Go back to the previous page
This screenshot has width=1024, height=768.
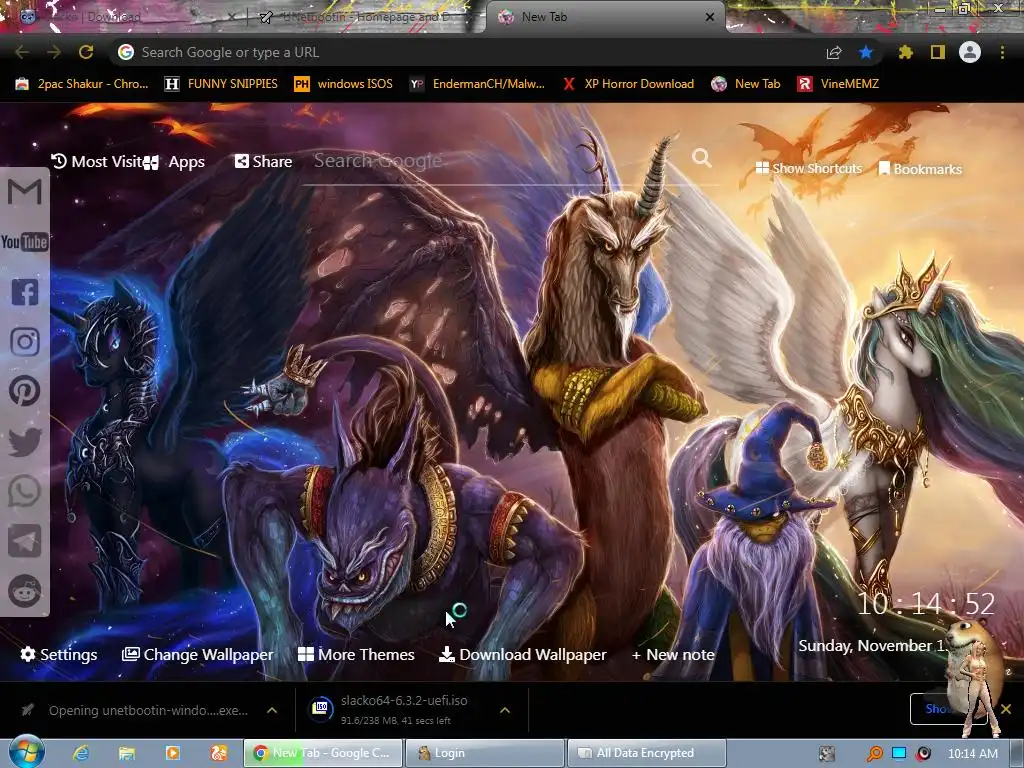click(x=22, y=52)
